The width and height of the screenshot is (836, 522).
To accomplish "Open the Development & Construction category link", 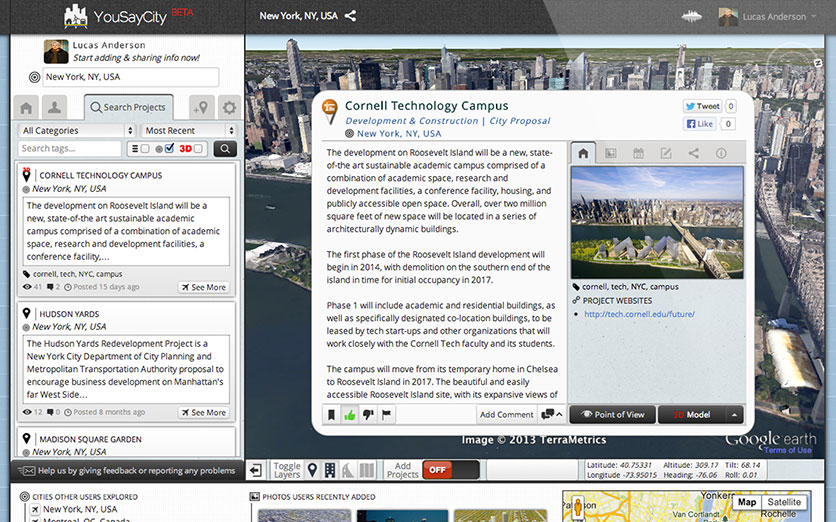I will [412, 121].
